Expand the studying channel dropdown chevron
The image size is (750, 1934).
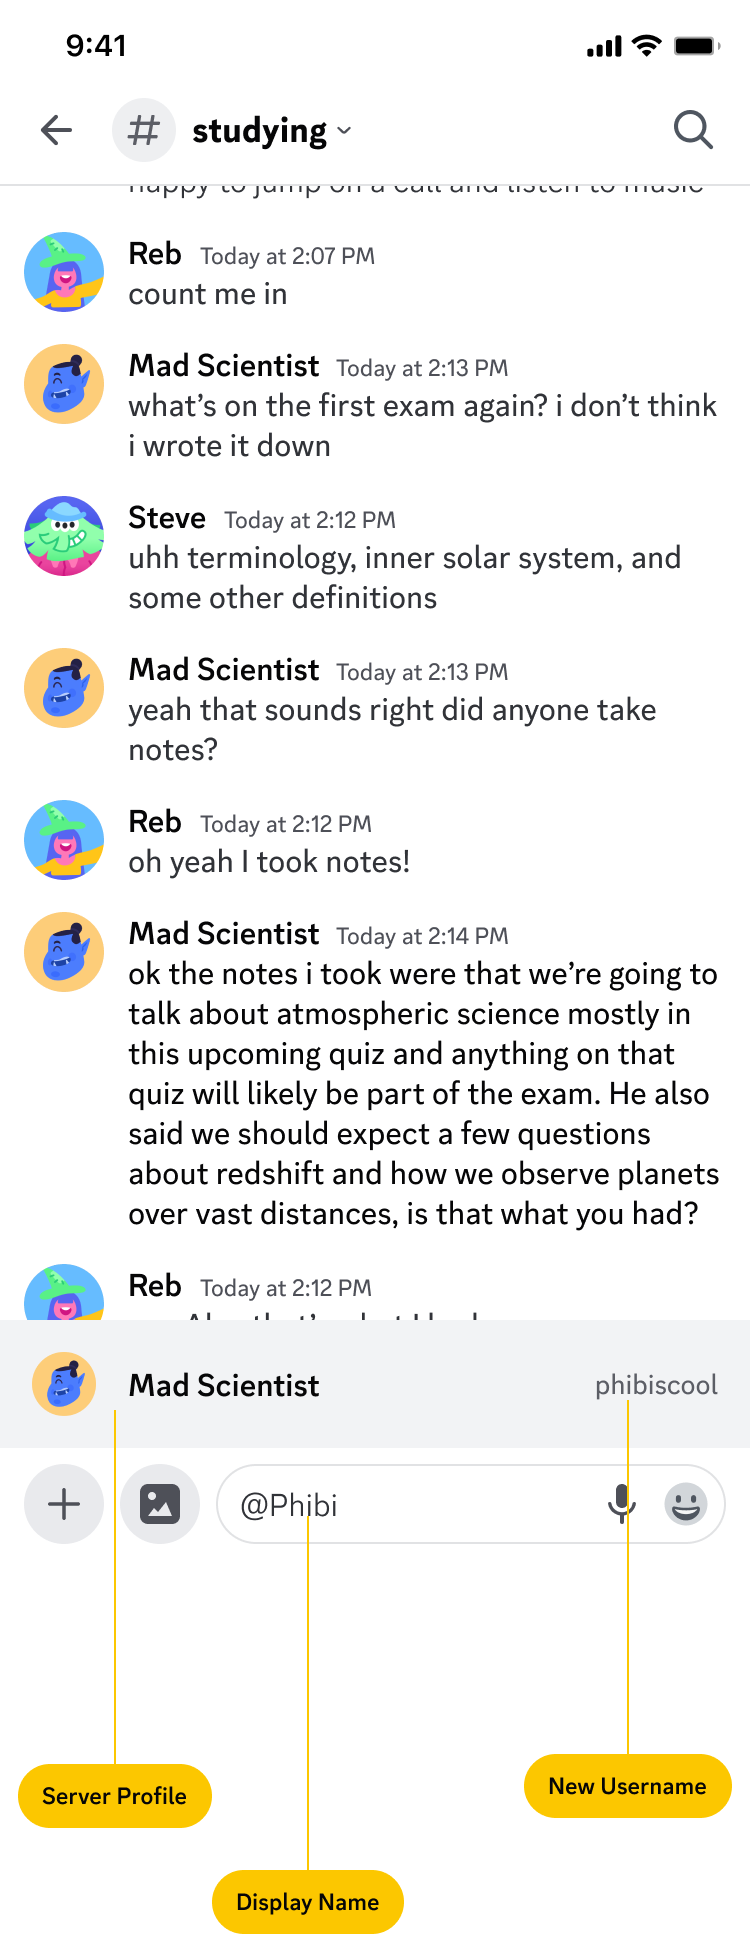click(344, 131)
